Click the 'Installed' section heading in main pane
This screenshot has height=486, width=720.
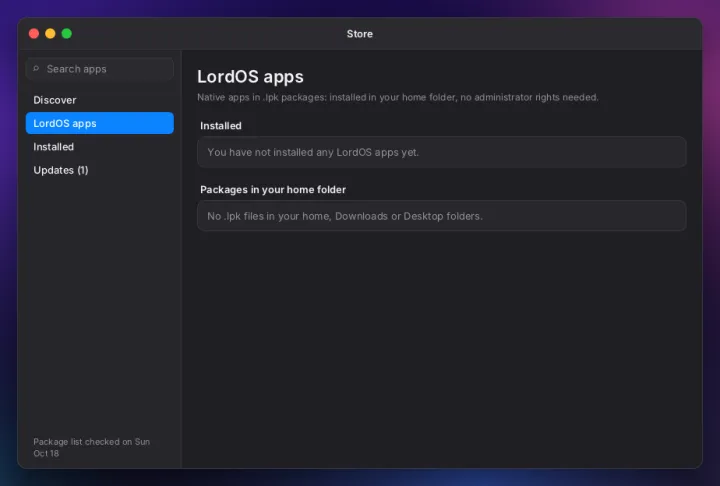[x=221, y=126]
